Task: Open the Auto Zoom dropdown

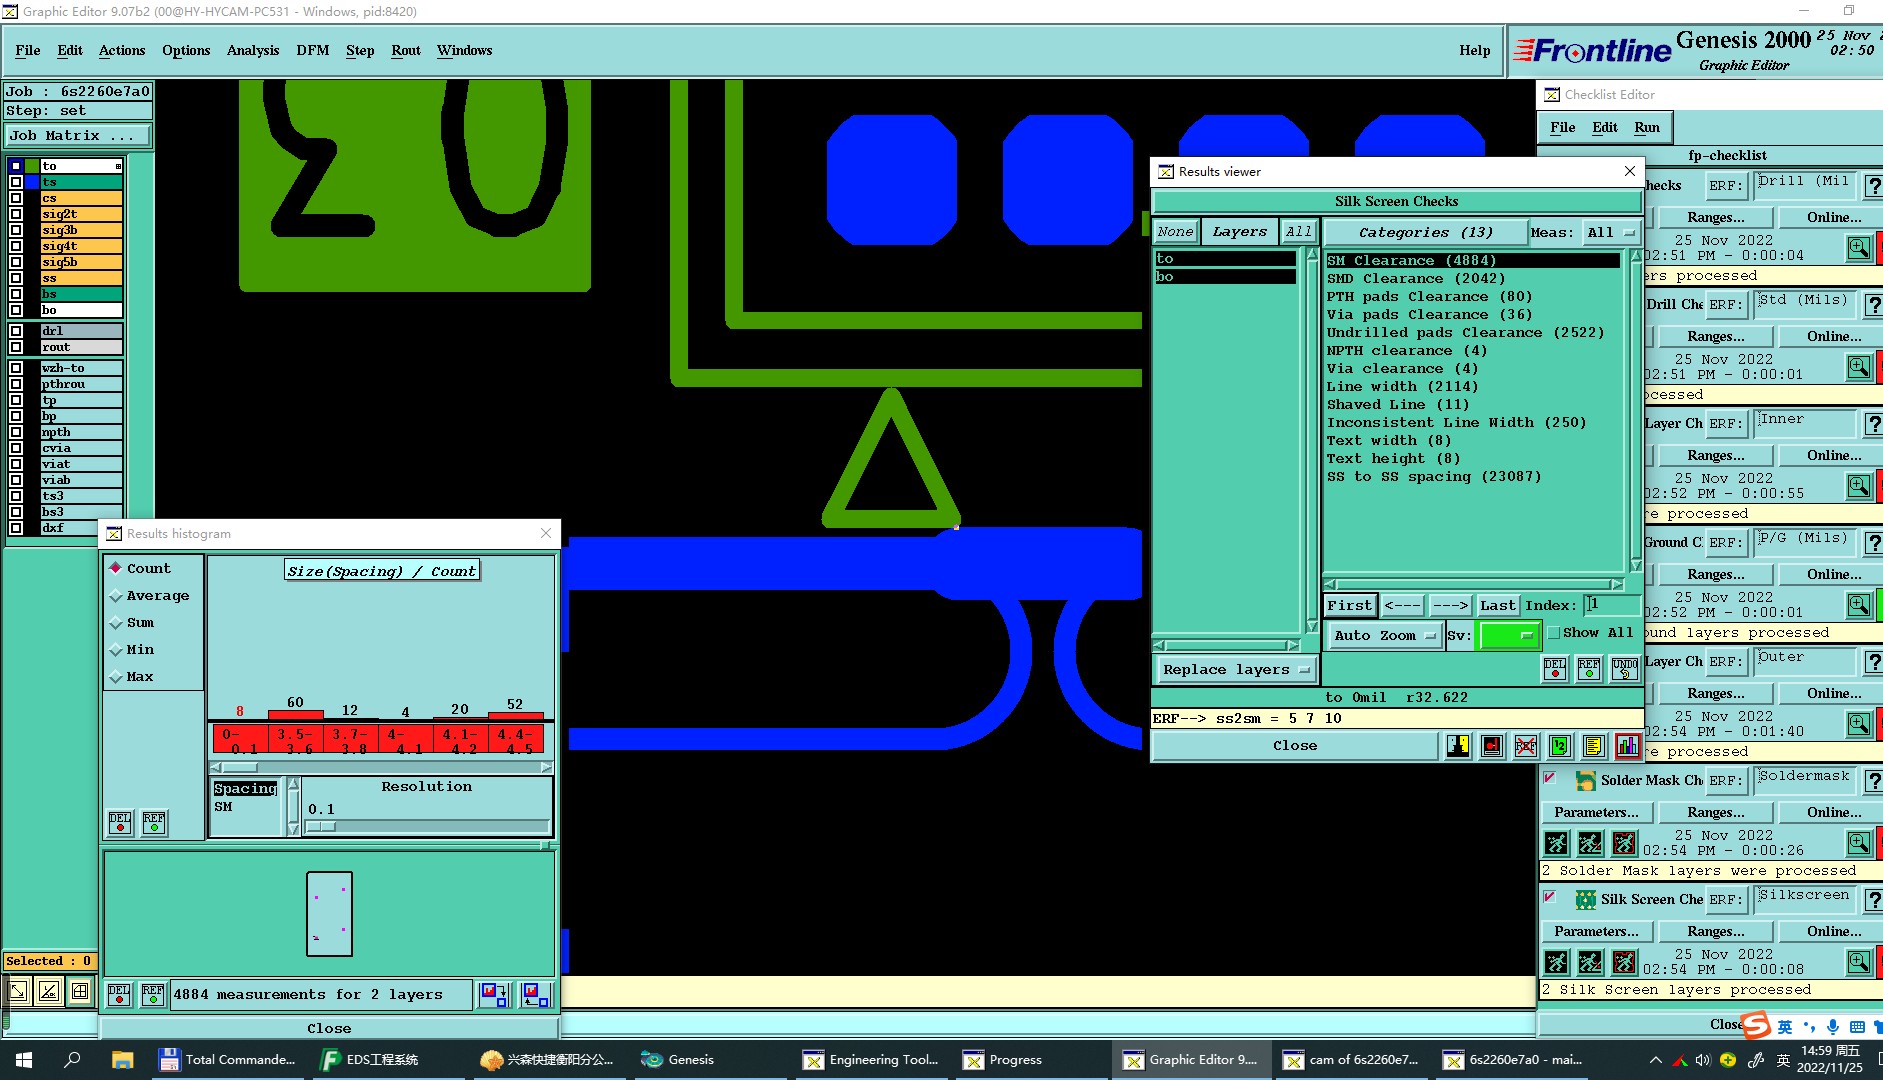Action: coord(1383,635)
